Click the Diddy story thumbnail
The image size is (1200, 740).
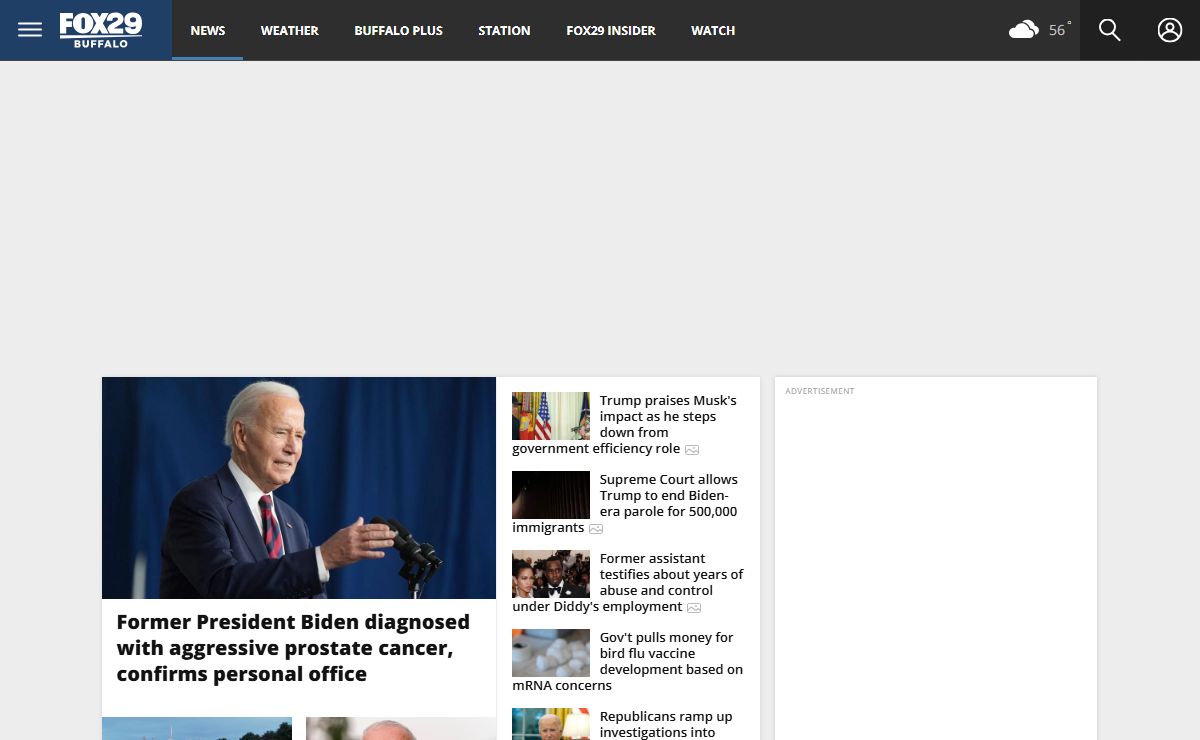[x=551, y=574]
